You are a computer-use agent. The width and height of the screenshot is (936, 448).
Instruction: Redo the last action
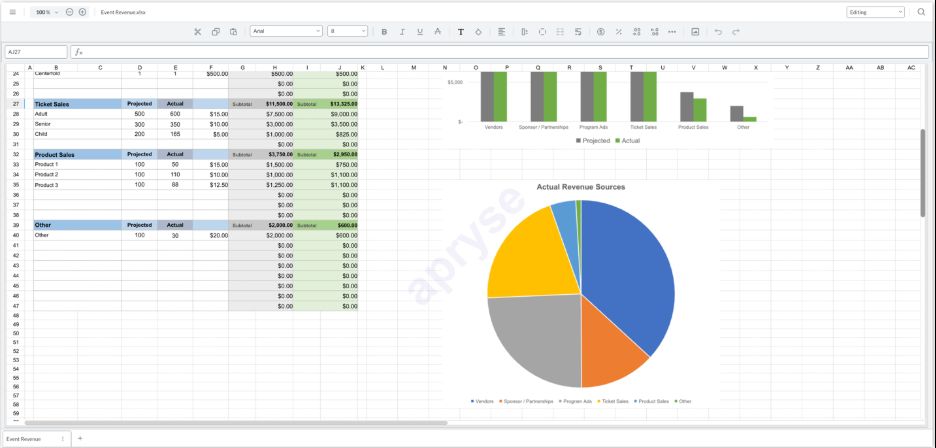tap(736, 32)
